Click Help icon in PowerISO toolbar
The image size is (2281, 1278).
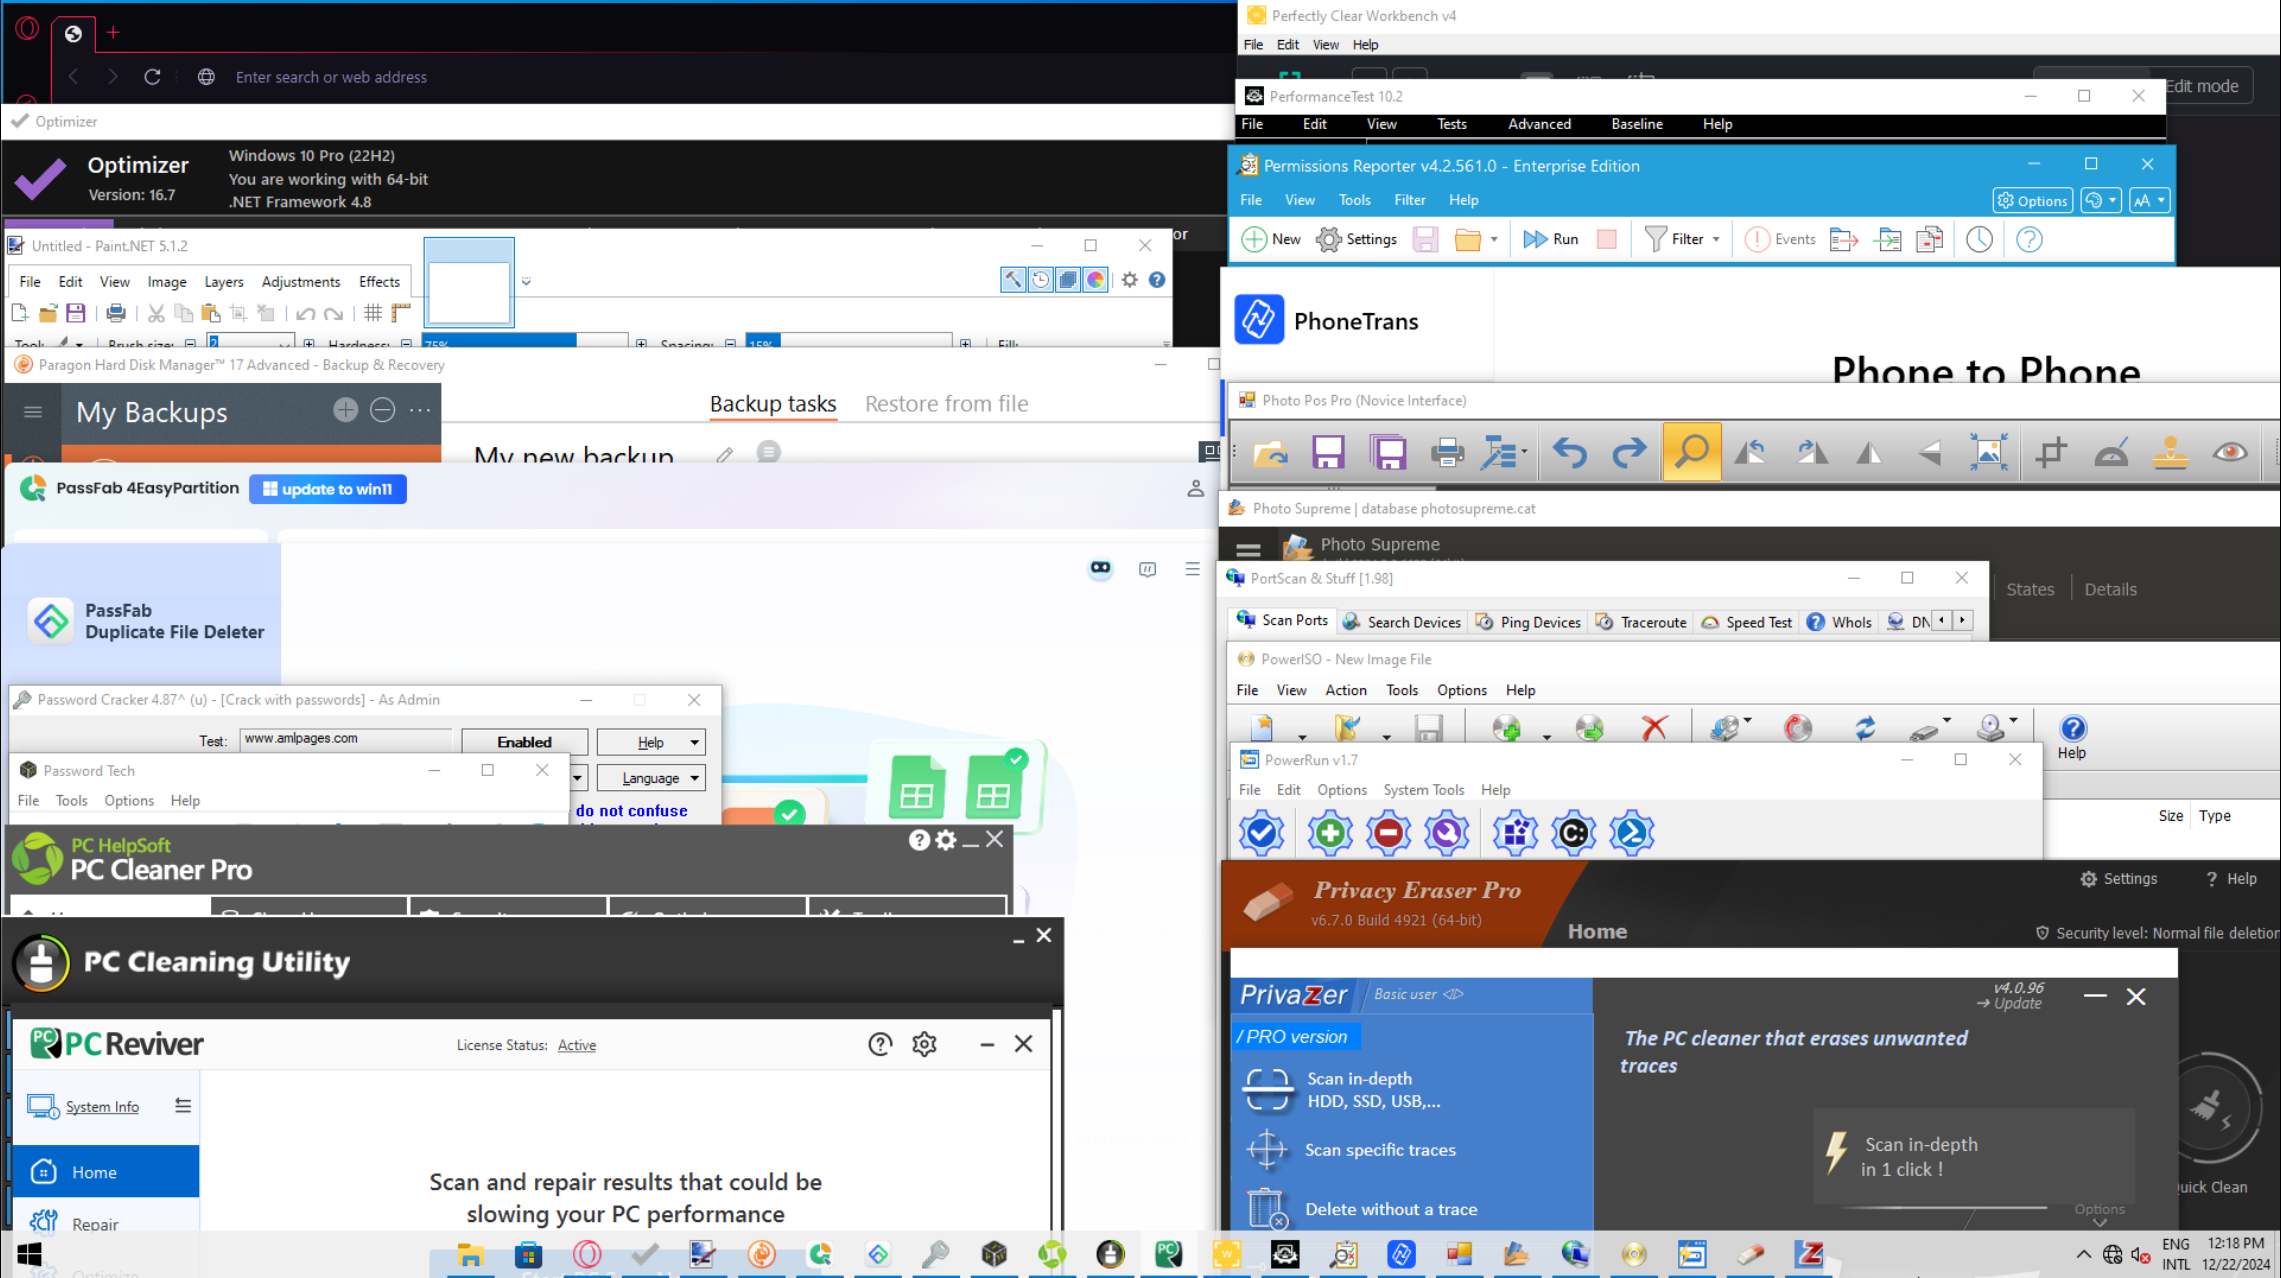(2072, 737)
